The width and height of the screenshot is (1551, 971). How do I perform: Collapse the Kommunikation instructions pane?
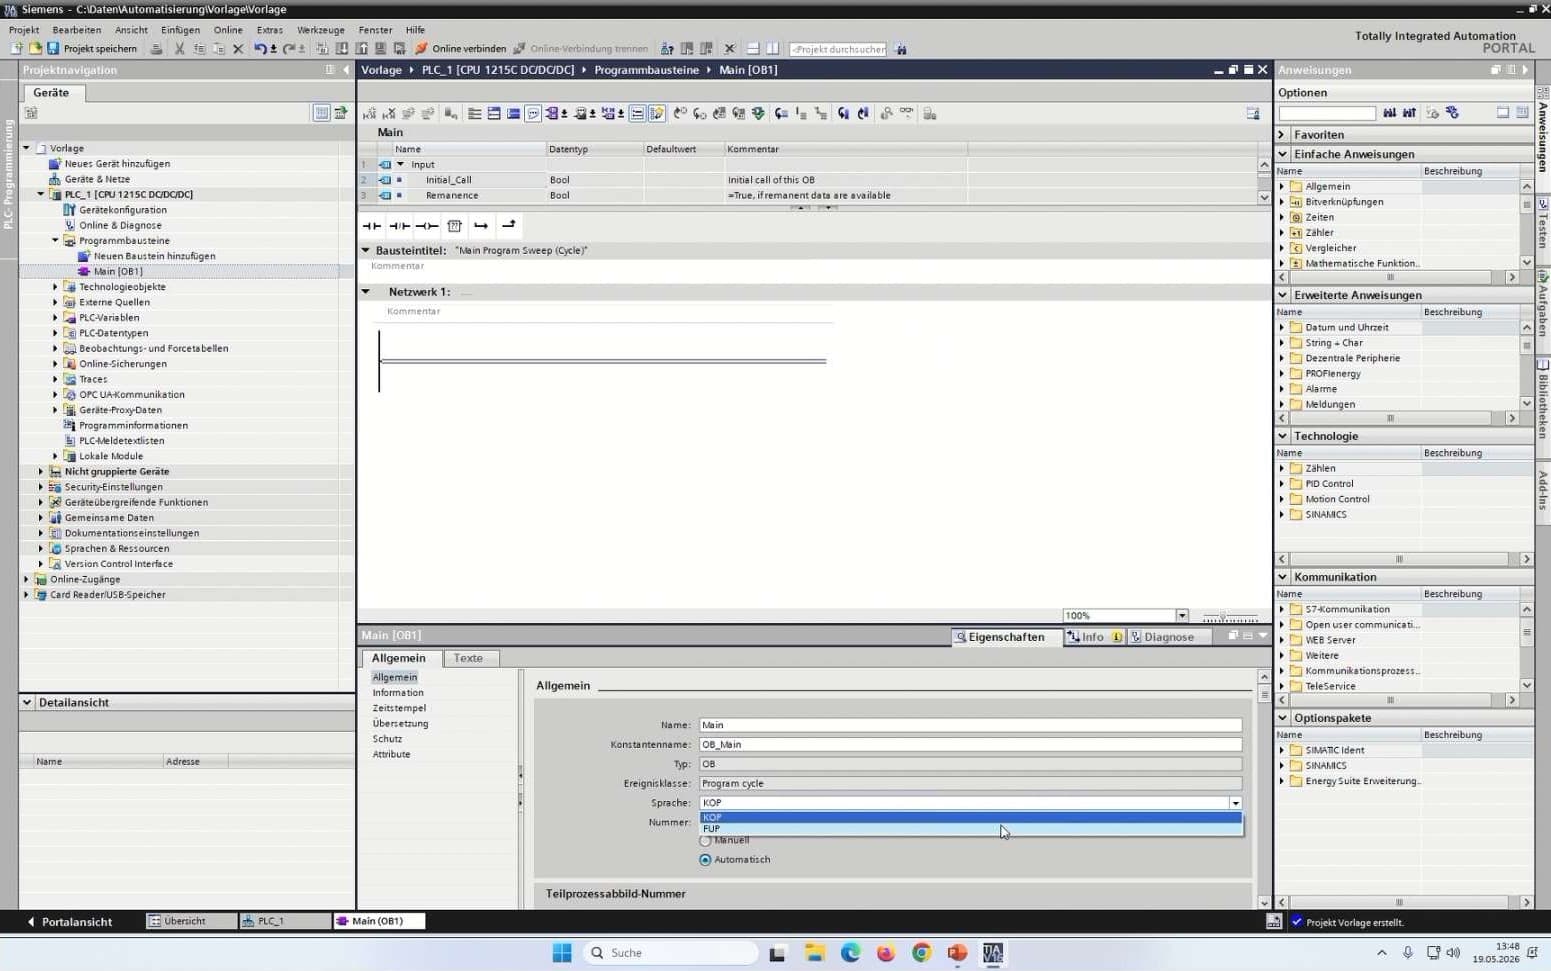click(1283, 577)
